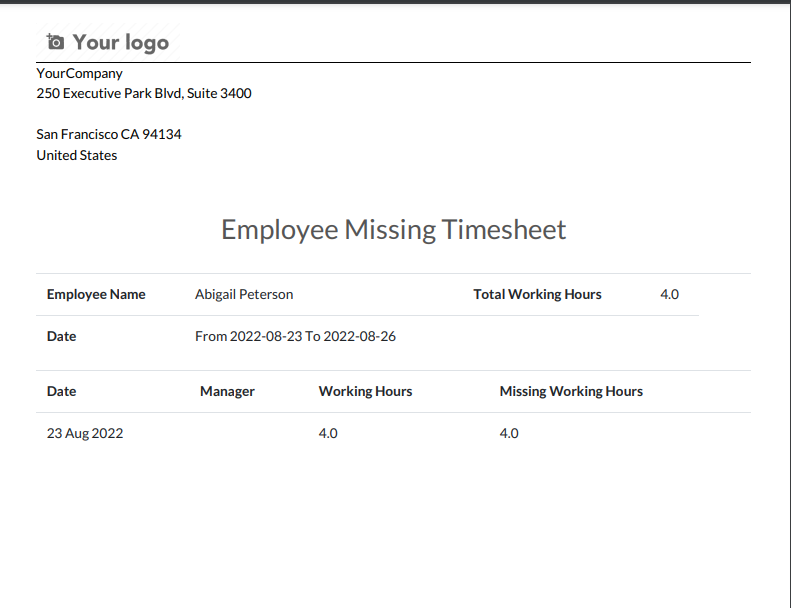
Task: Click the camera icon in logo
Action: point(55,42)
